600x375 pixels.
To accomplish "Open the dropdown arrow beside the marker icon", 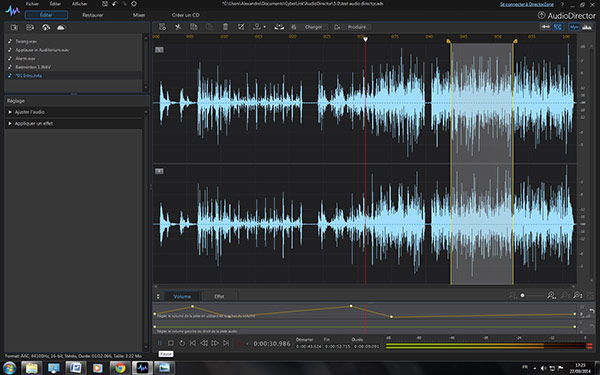I will point(264,27).
